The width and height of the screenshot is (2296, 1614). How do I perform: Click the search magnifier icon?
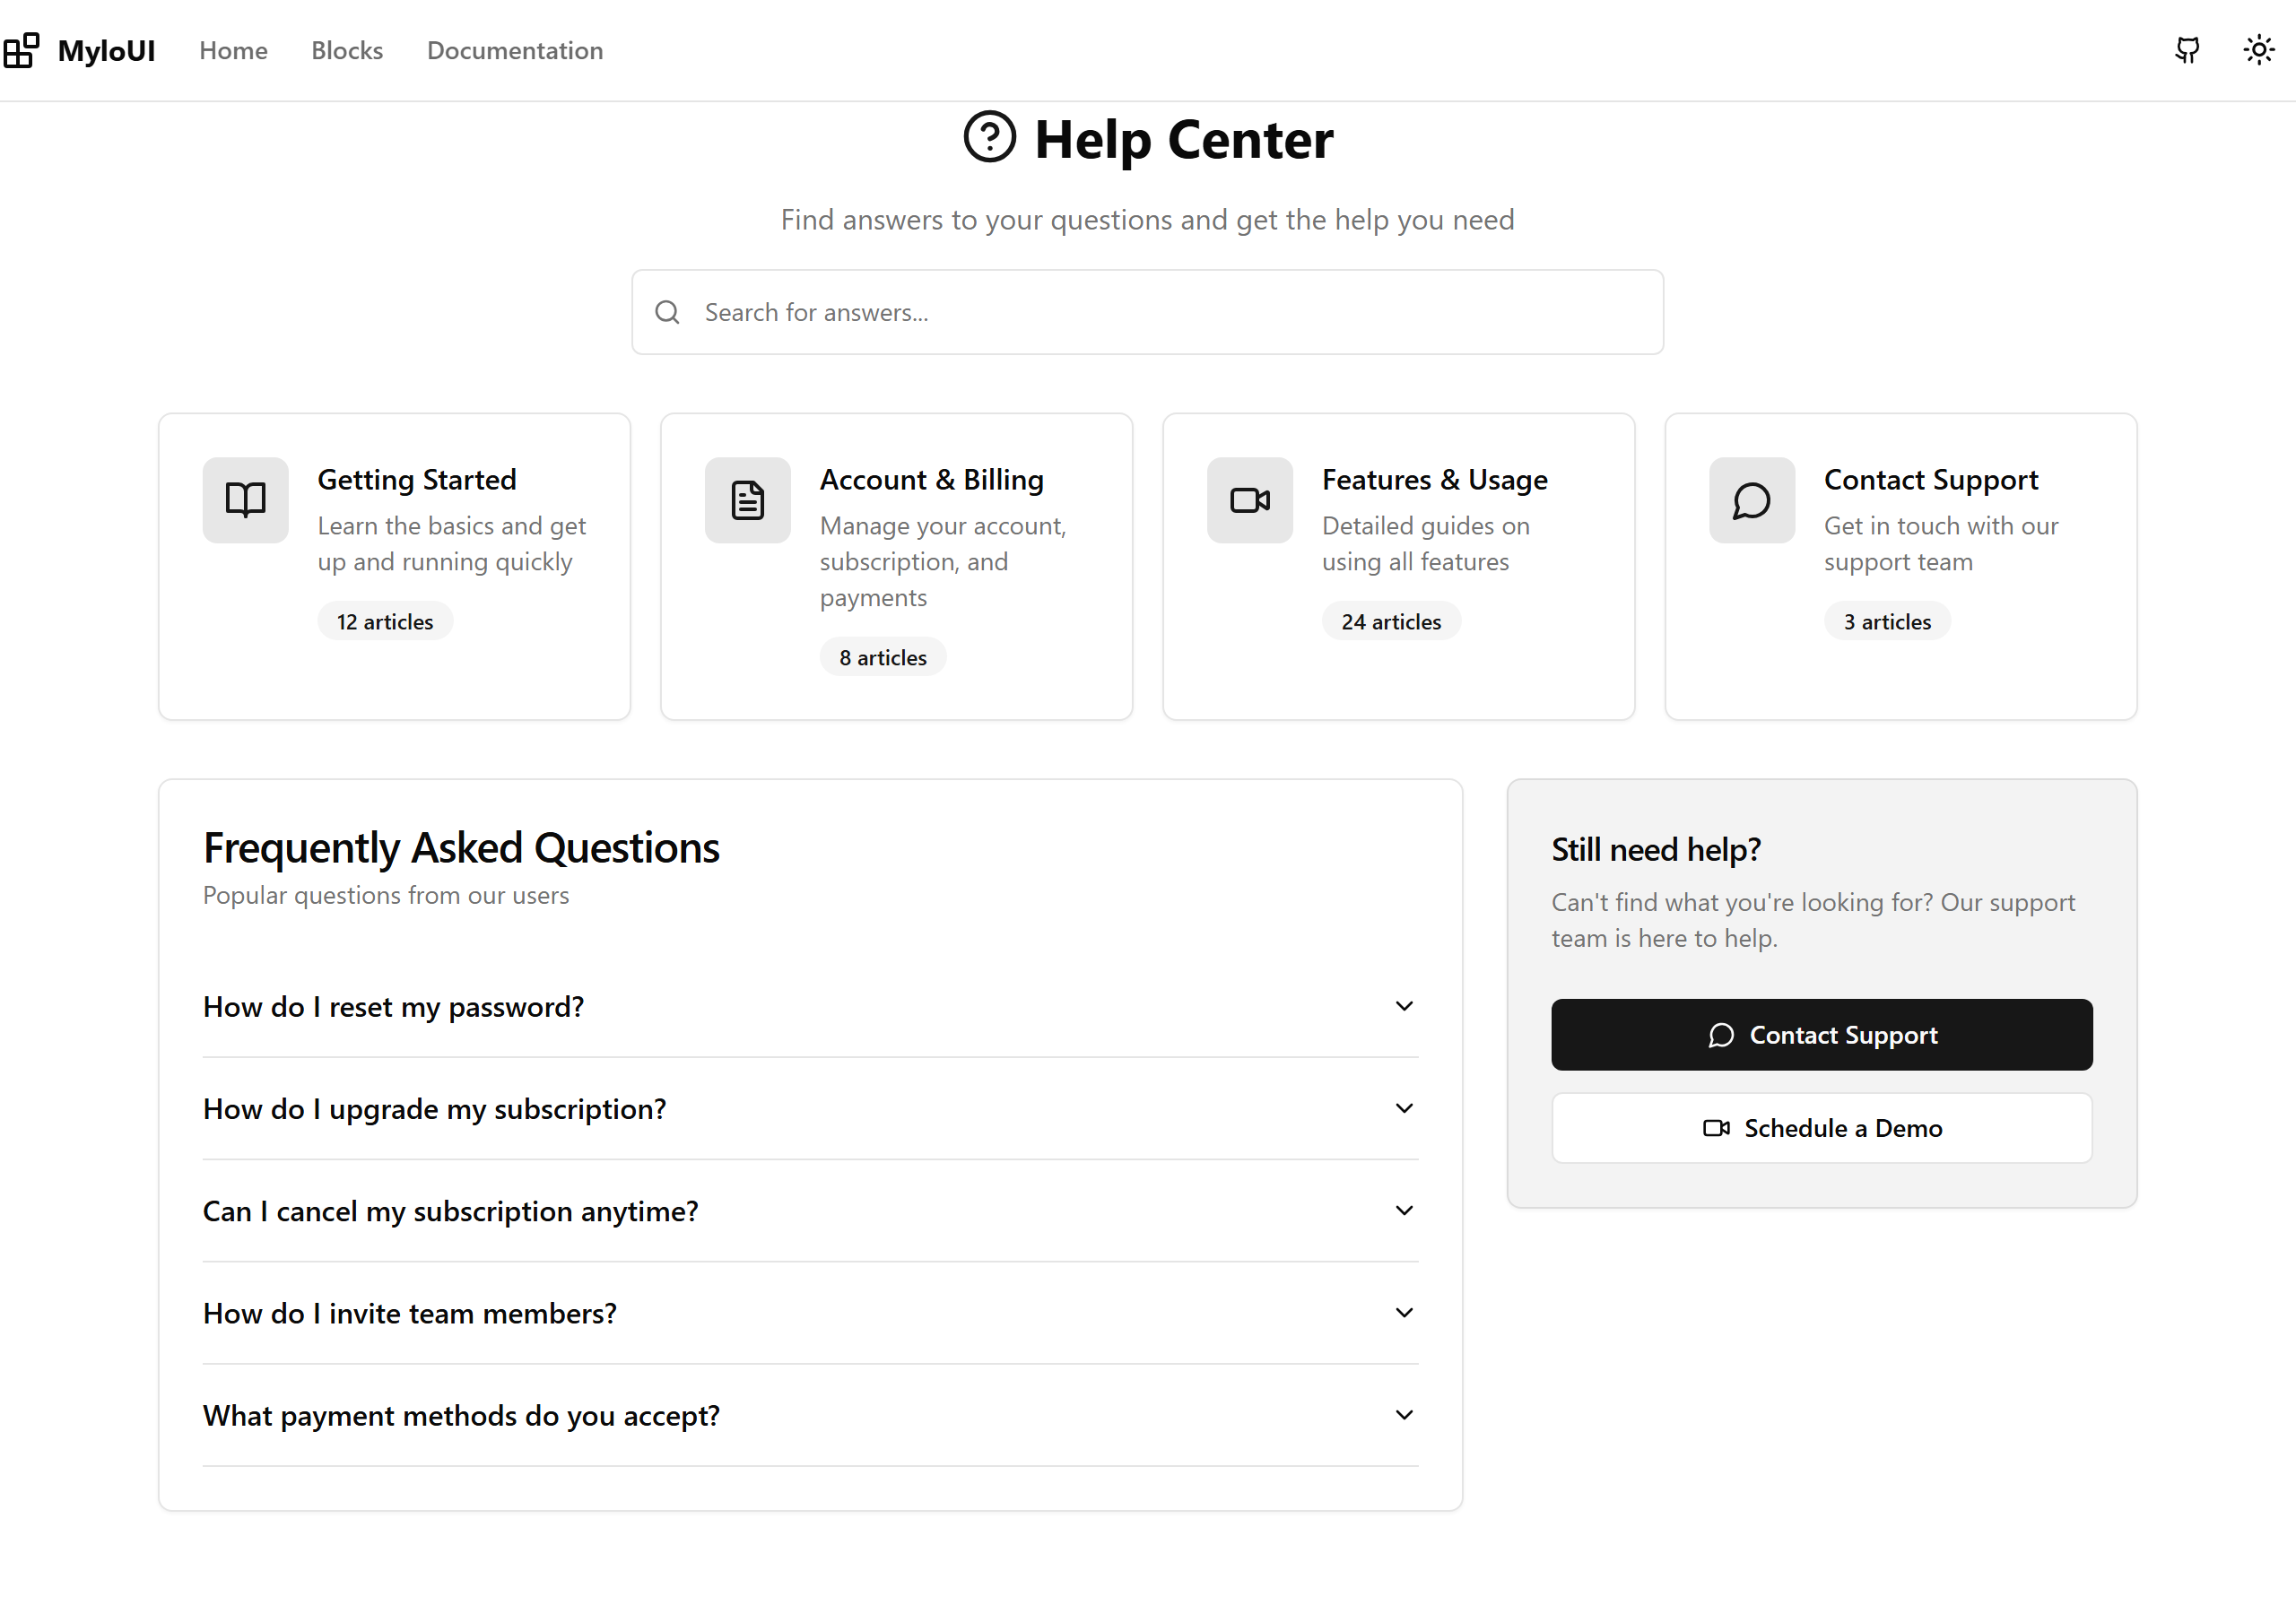[667, 312]
